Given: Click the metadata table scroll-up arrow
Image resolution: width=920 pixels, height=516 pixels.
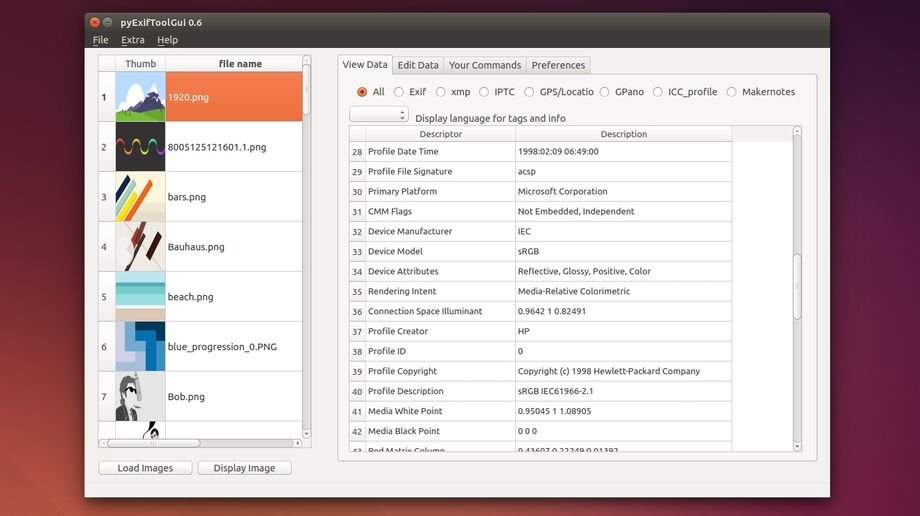Looking at the screenshot, I should tap(797, 132).
